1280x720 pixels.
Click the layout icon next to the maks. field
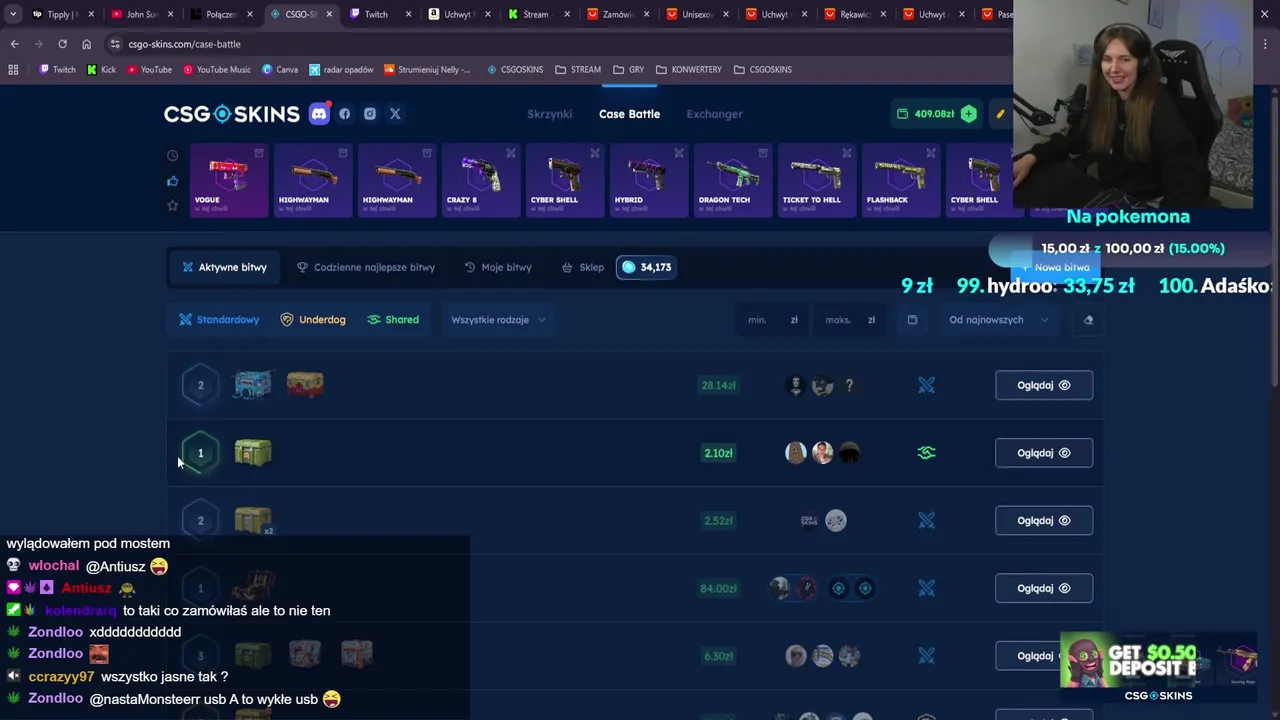click(912, 320)
